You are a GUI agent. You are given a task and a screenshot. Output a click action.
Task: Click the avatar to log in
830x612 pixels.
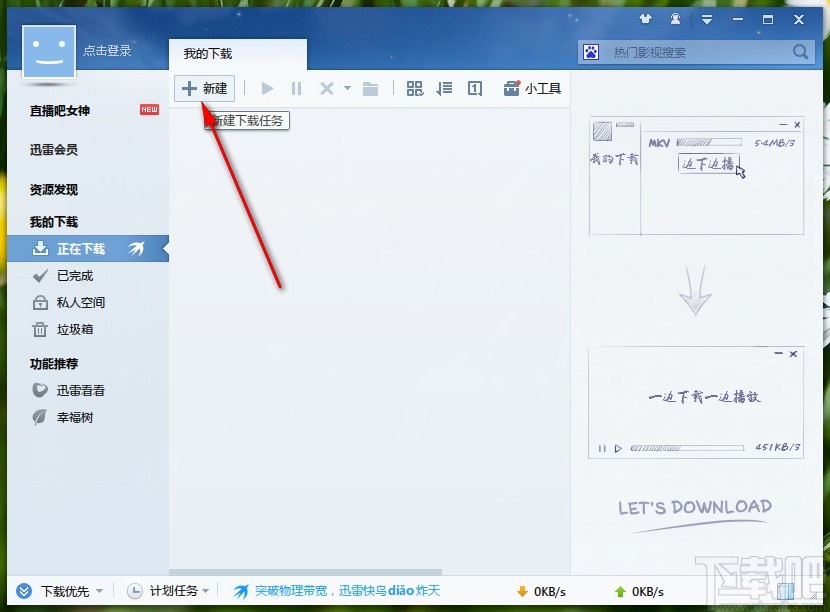(x=49, y=51)
